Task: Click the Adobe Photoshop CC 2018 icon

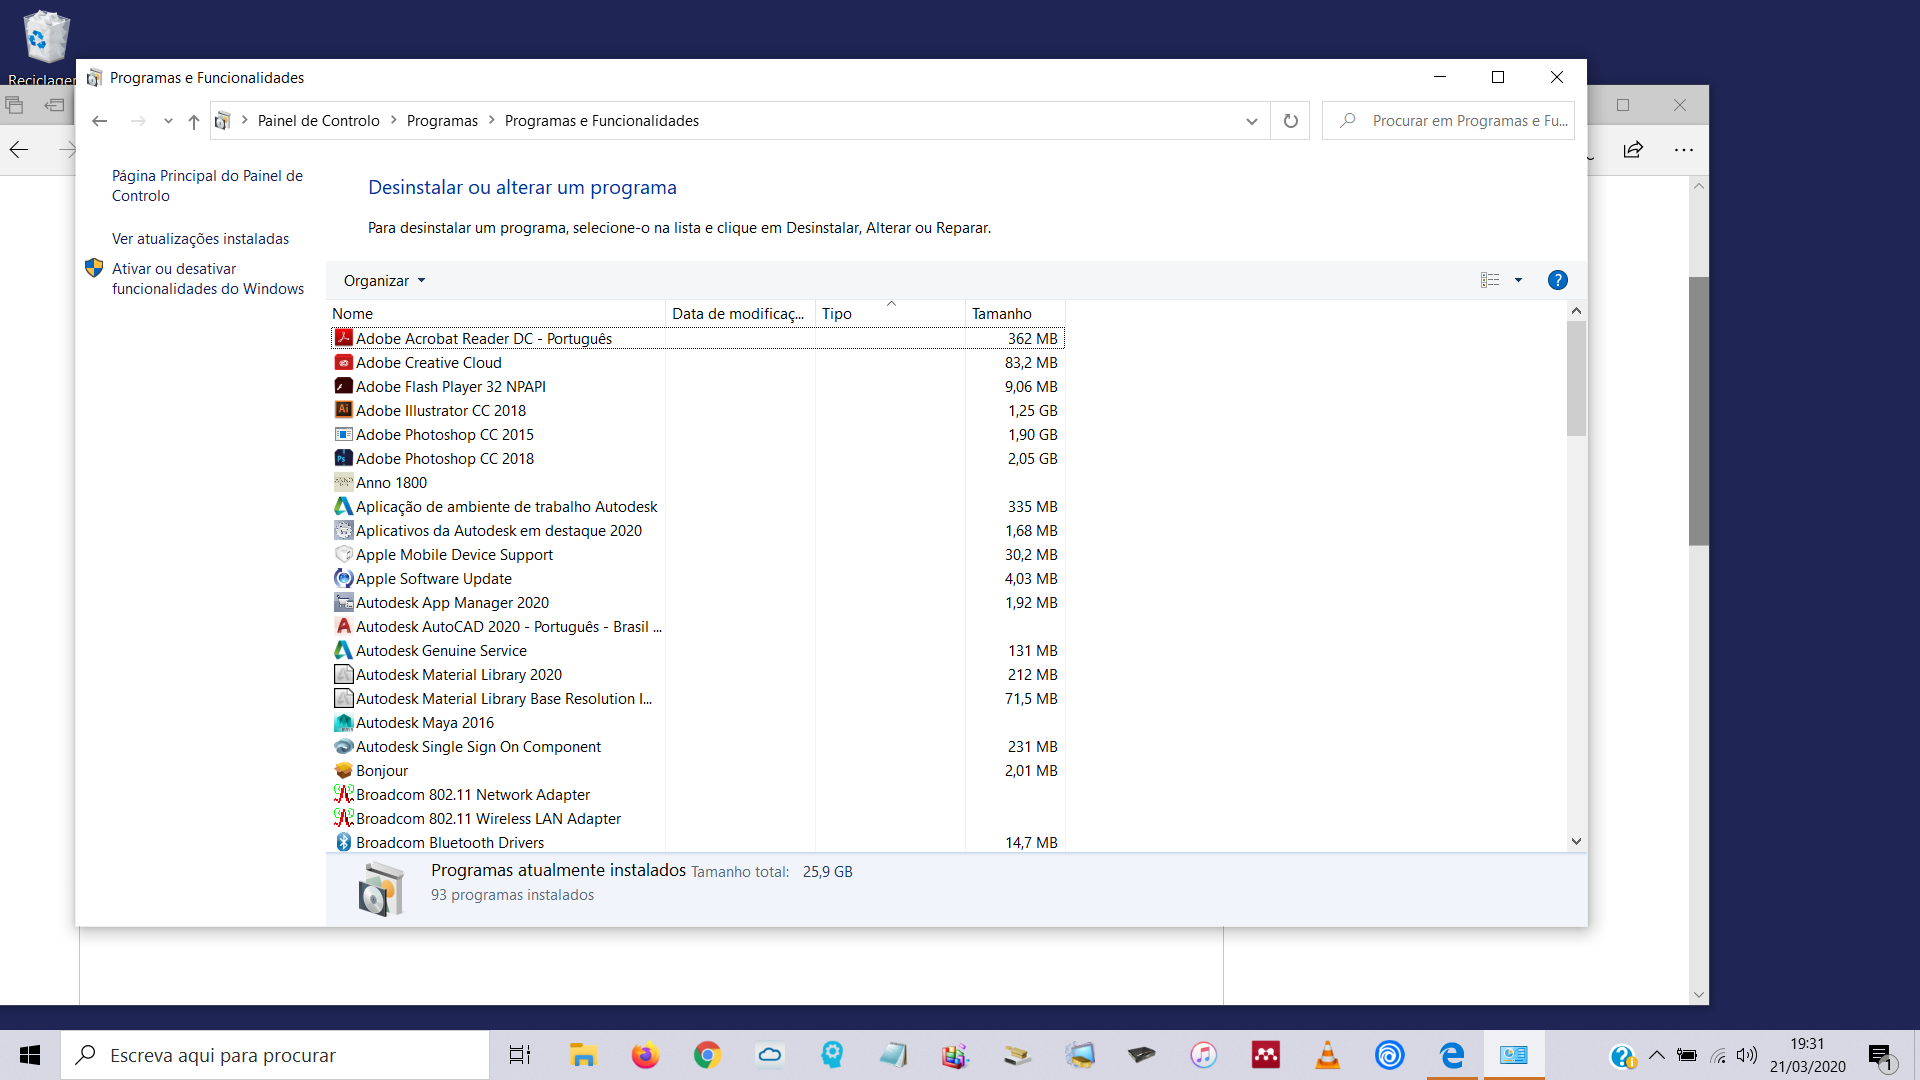Action: point(344,458)
